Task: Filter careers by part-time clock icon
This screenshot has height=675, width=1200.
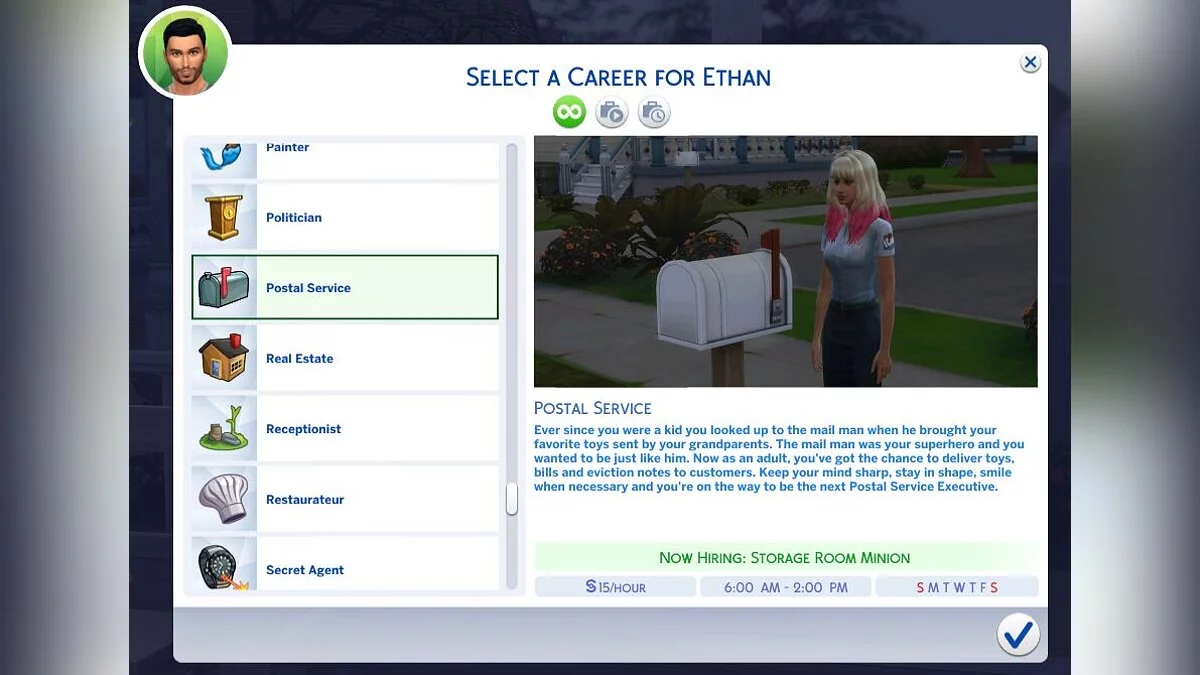Action: 654,112
